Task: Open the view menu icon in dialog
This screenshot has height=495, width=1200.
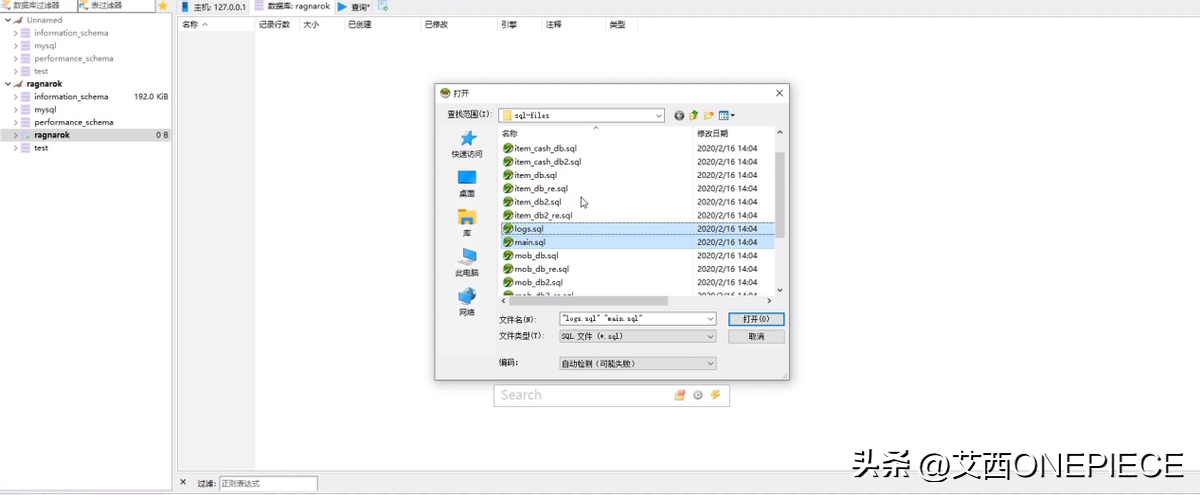Action: tap(726, 116)
